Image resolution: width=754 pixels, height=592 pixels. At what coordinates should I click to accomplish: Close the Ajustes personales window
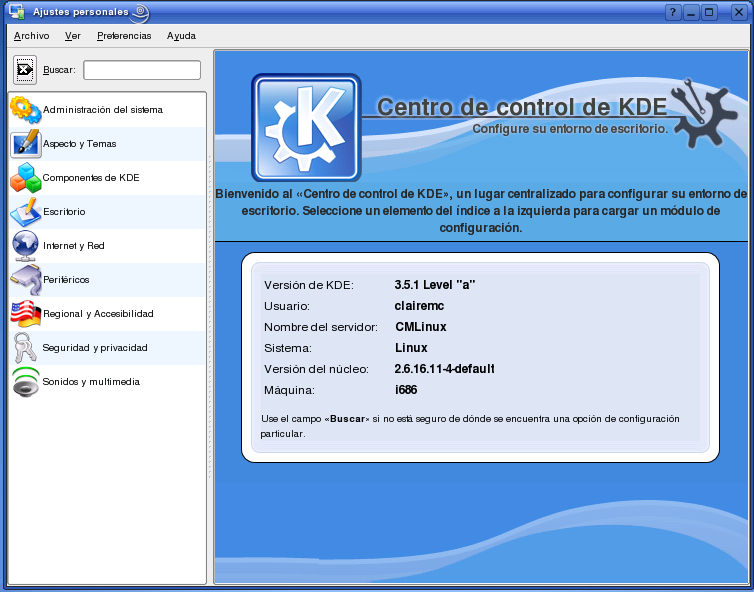[x=739, y=13]
